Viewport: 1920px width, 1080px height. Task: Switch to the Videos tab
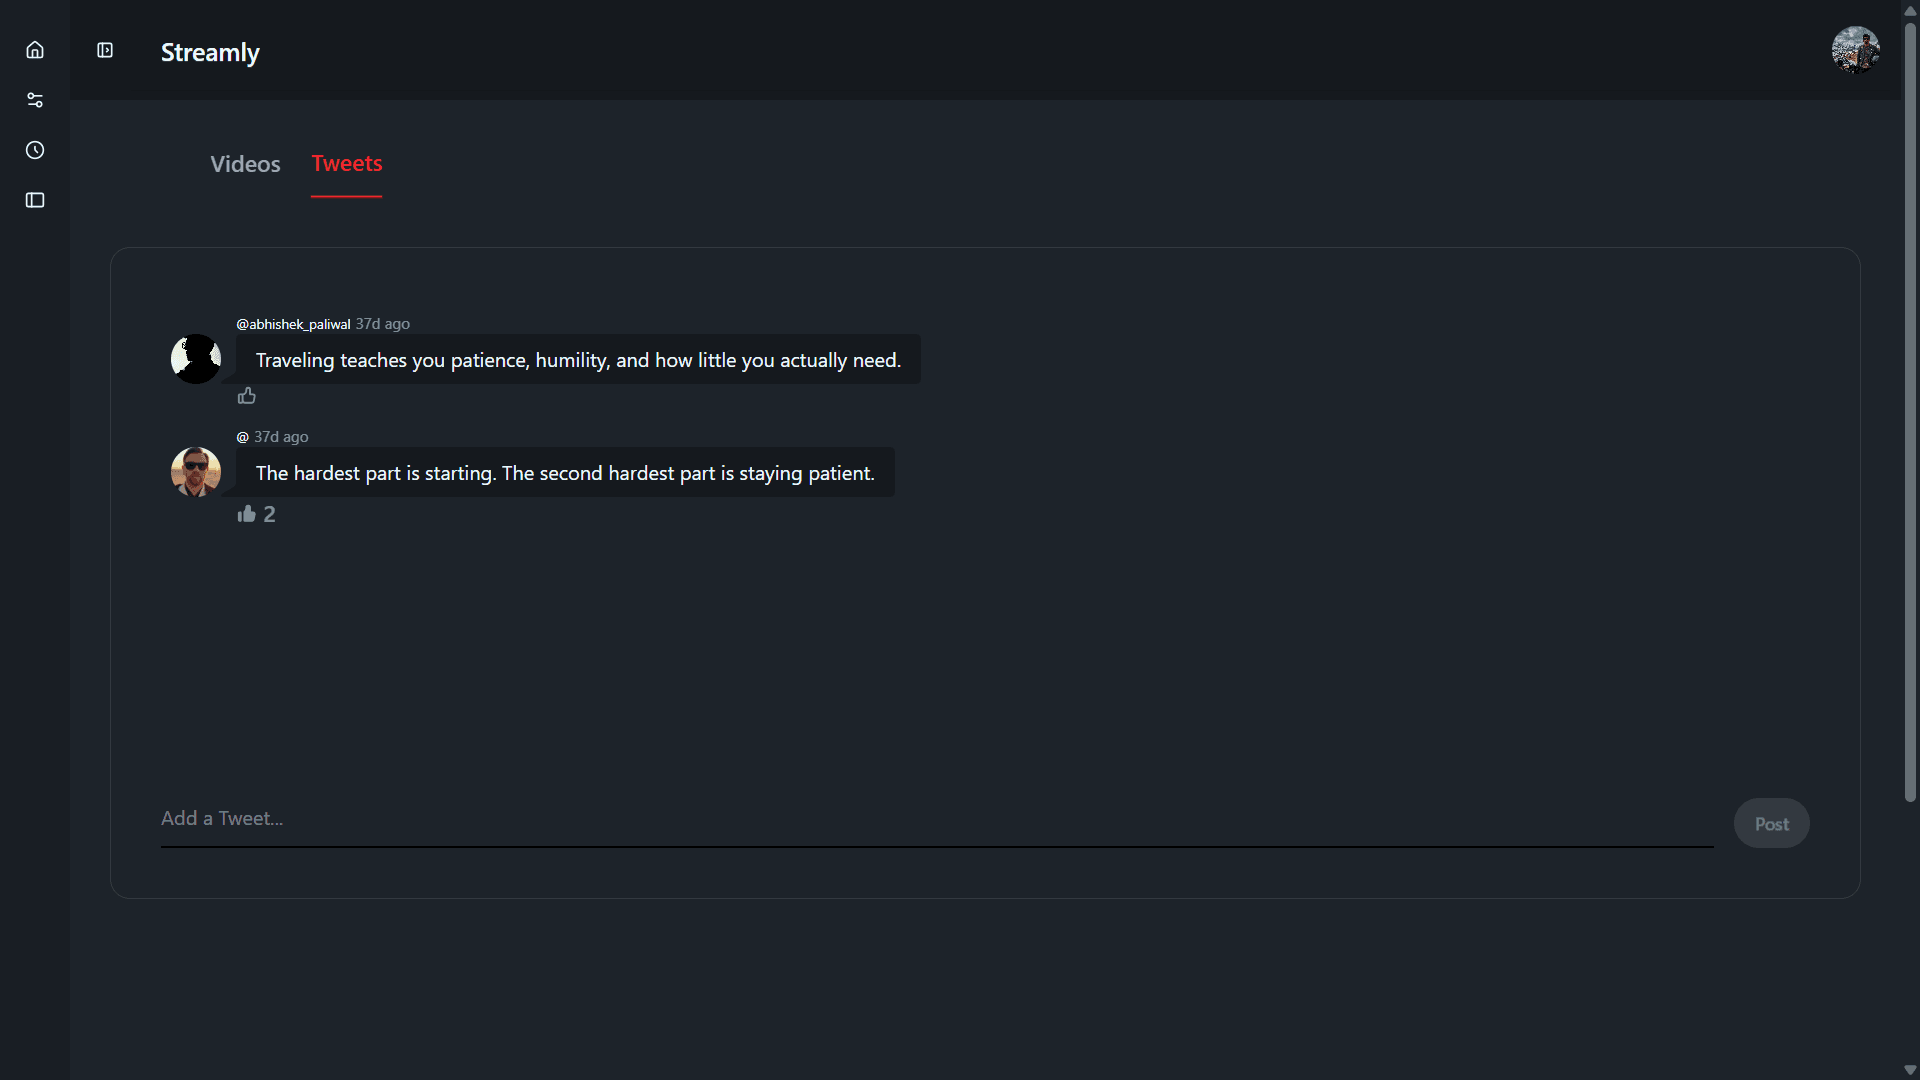pos(244,163)
